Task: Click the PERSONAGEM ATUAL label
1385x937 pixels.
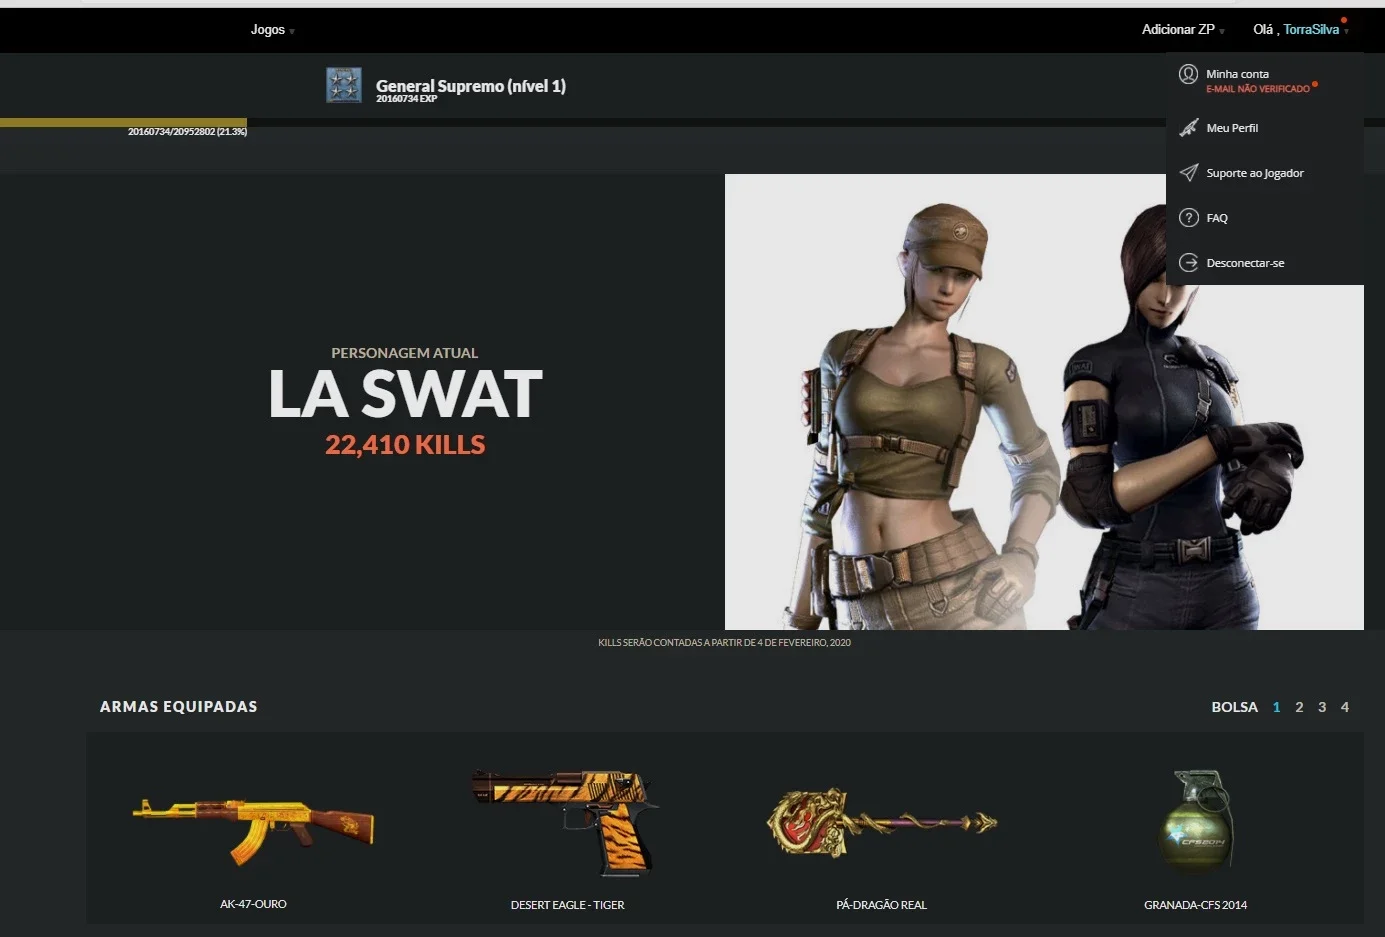Action: click(x=404, y=353)
